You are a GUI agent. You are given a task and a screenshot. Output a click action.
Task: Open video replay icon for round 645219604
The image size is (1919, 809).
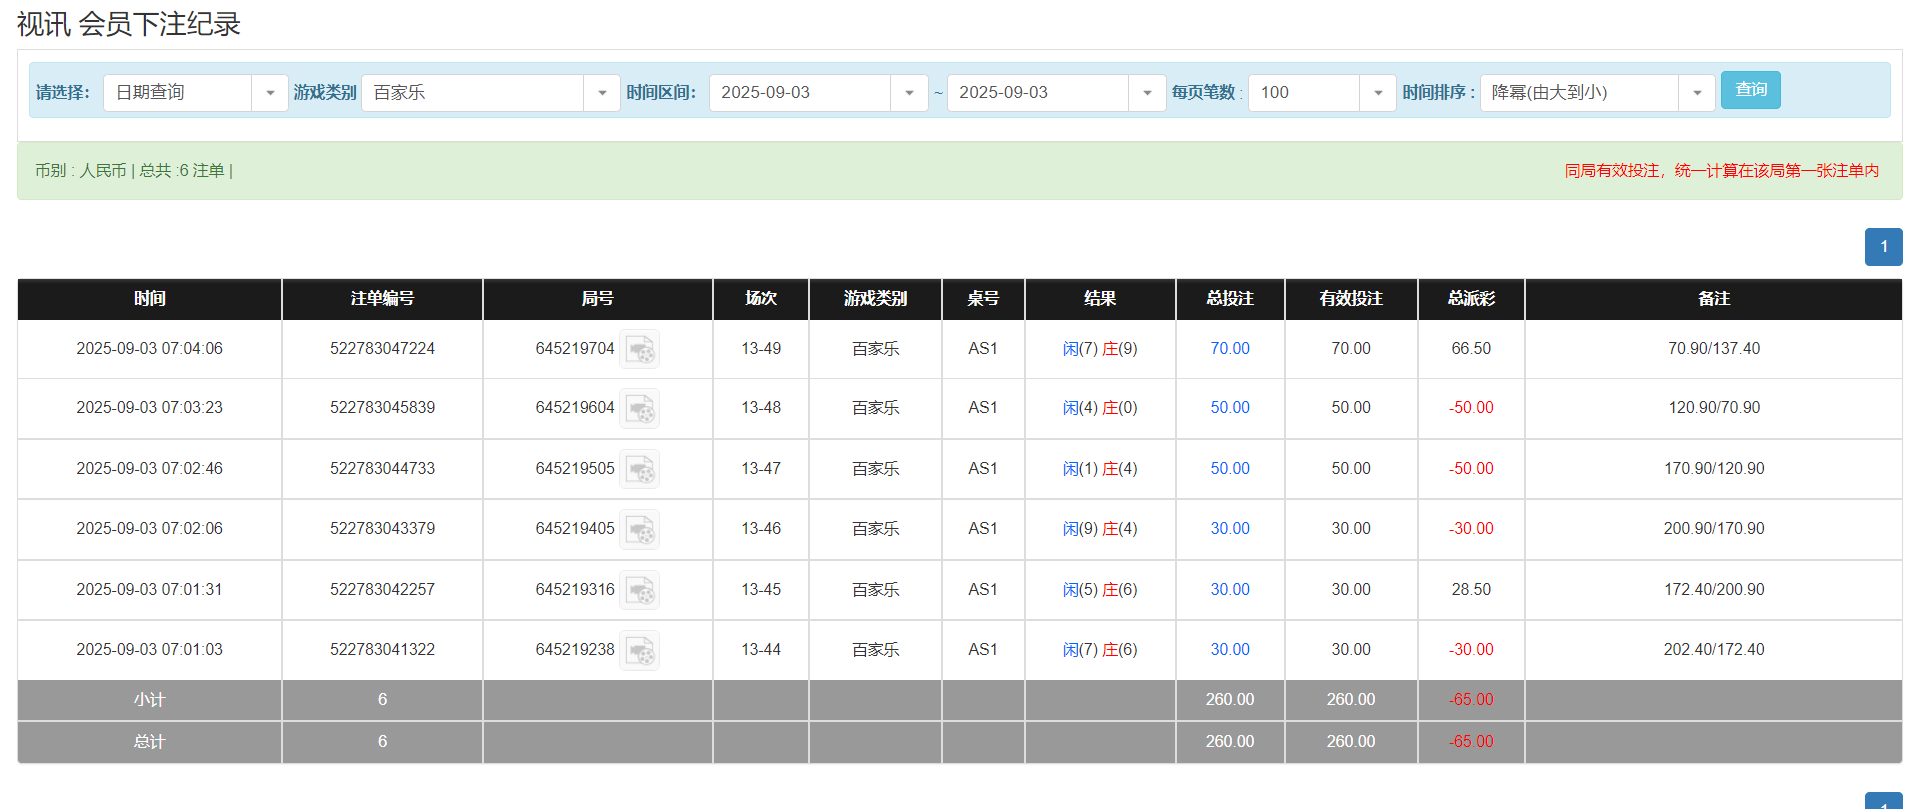pyautogui.click(x=639, y=408)
